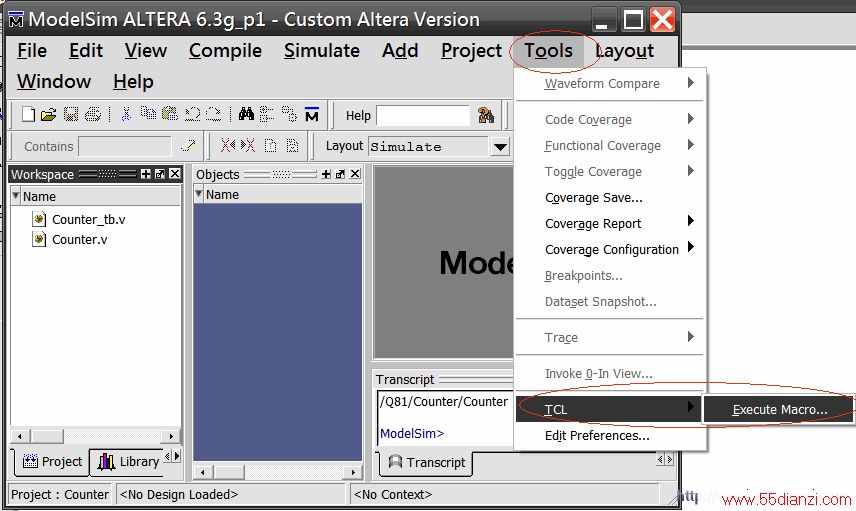Viewport: 856px width, 511px height.
Task: Click the Workspace Name column sort arrow
Action: [x=16, y=195]
